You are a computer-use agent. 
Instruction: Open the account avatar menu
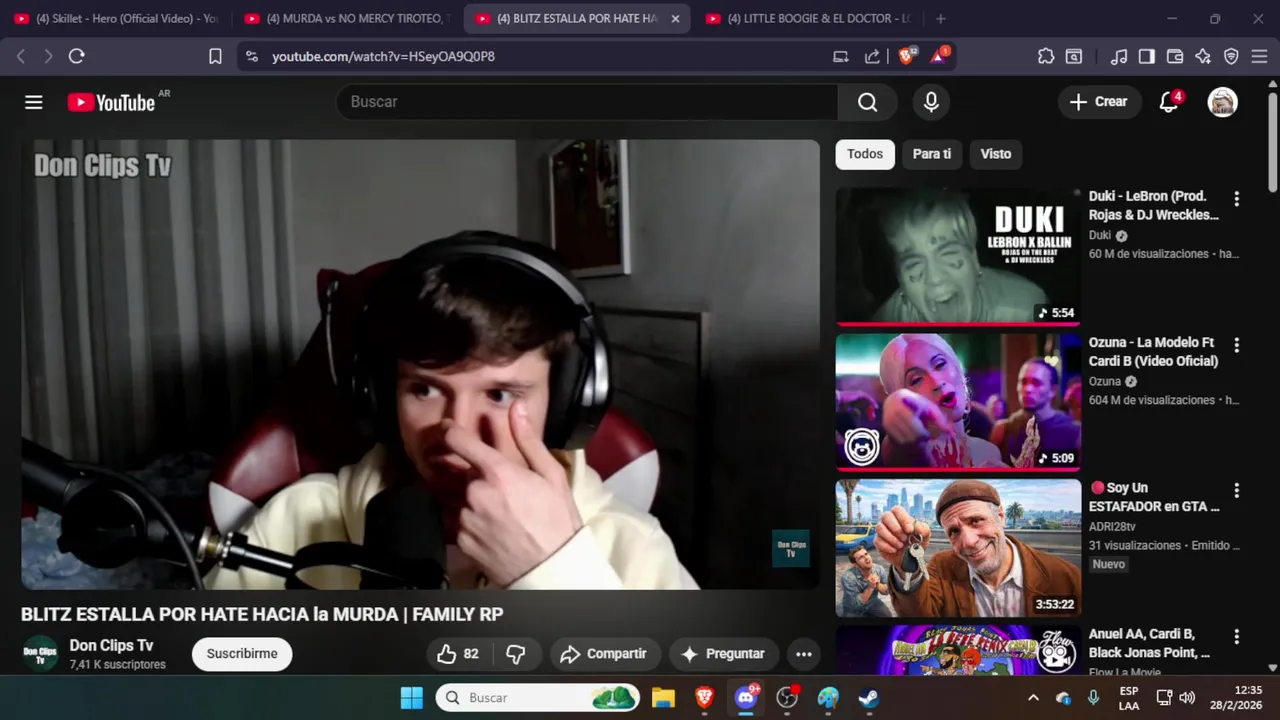tap(1222, 102)
